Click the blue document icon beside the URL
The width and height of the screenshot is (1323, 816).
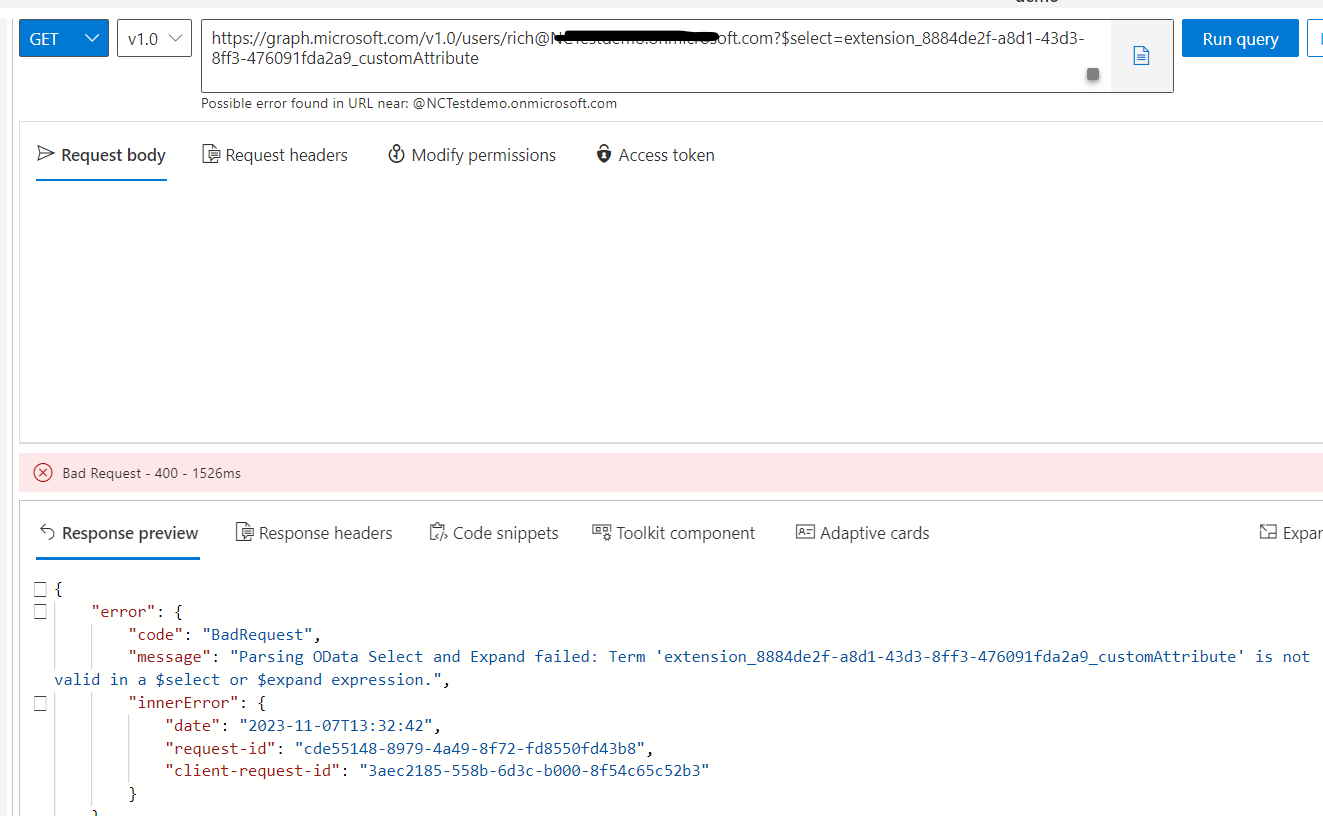[1141, 55]
